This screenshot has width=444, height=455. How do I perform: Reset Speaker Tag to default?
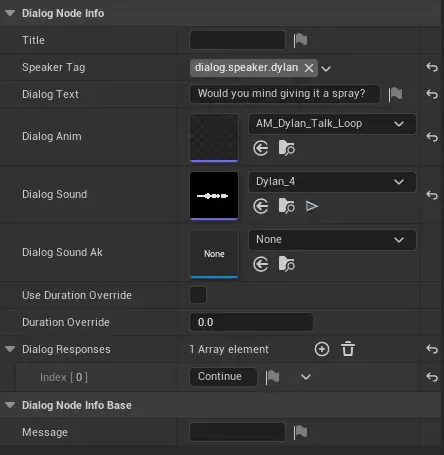[x=432, y=67]
